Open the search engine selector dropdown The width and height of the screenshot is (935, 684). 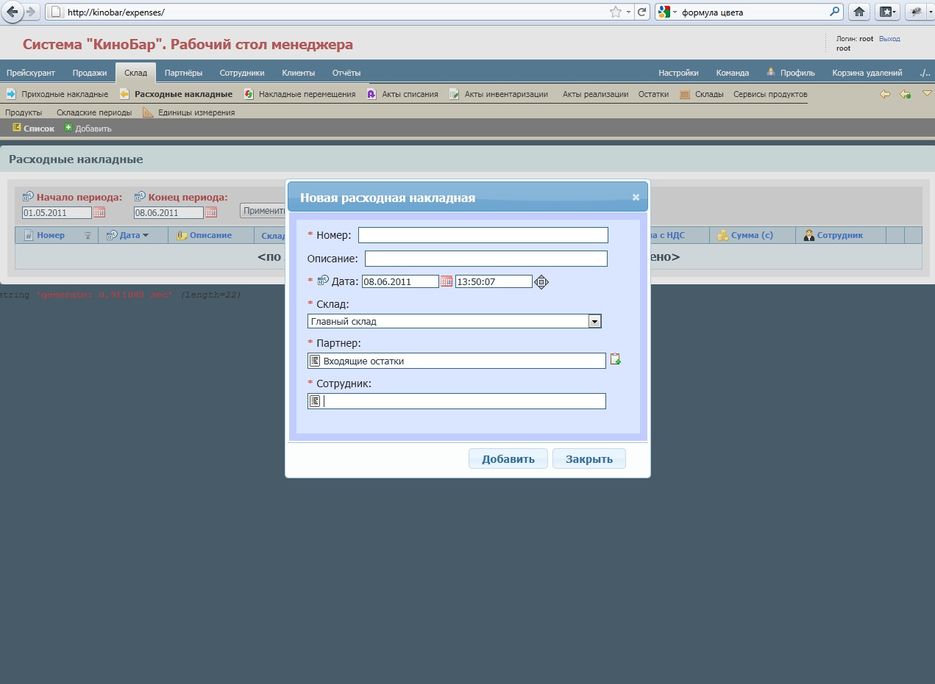coord(667,12)
